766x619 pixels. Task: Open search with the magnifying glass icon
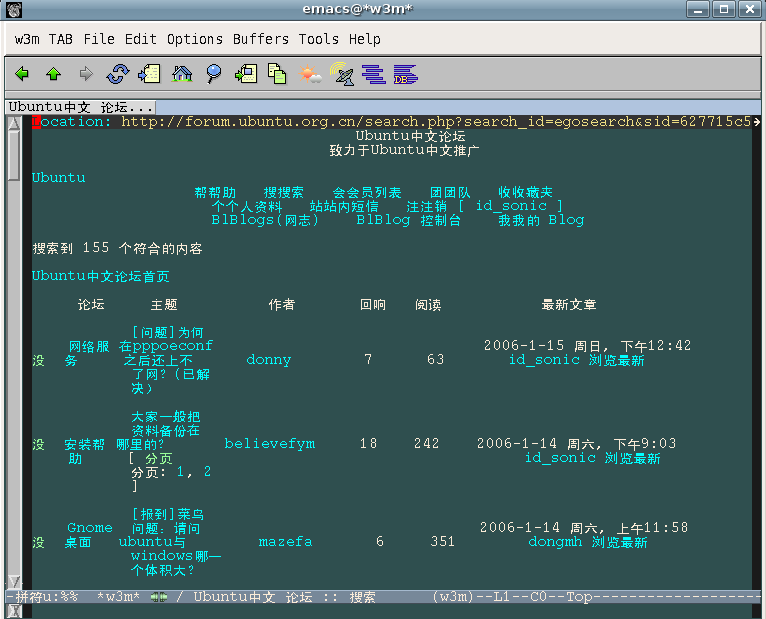pyautogui.click(x=213, y=74)
